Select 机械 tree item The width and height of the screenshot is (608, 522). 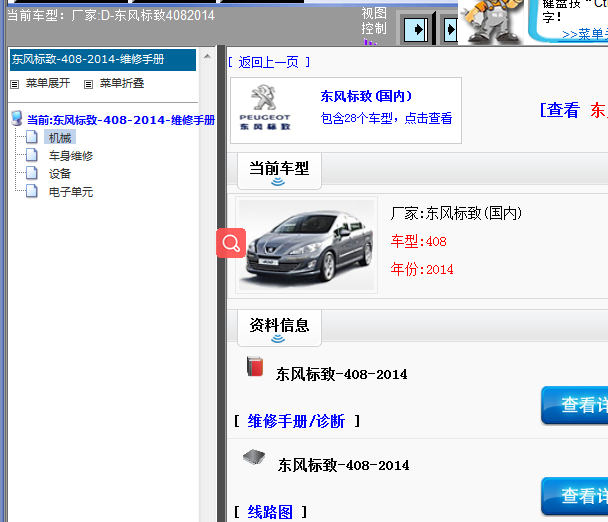60,138
